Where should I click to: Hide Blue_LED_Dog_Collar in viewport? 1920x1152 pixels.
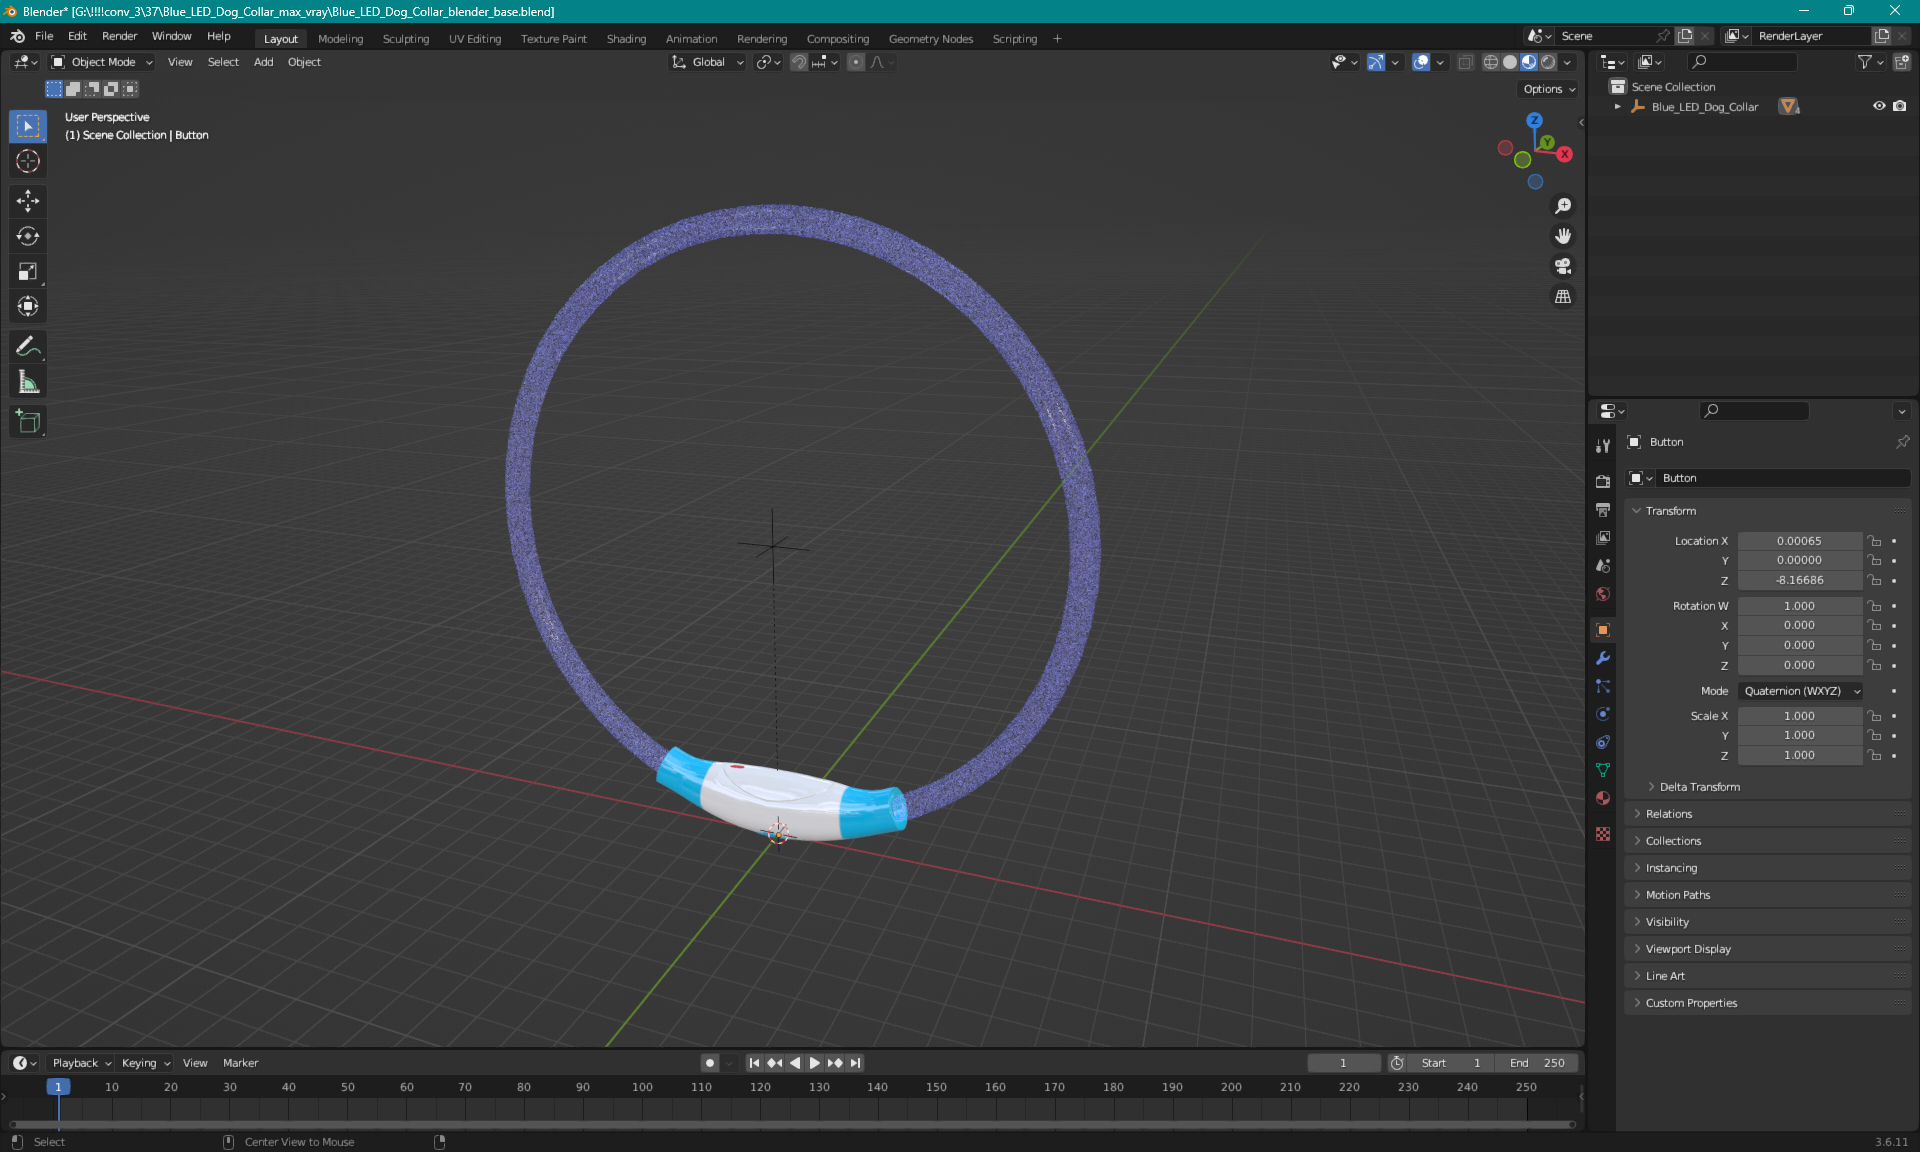1879,106
